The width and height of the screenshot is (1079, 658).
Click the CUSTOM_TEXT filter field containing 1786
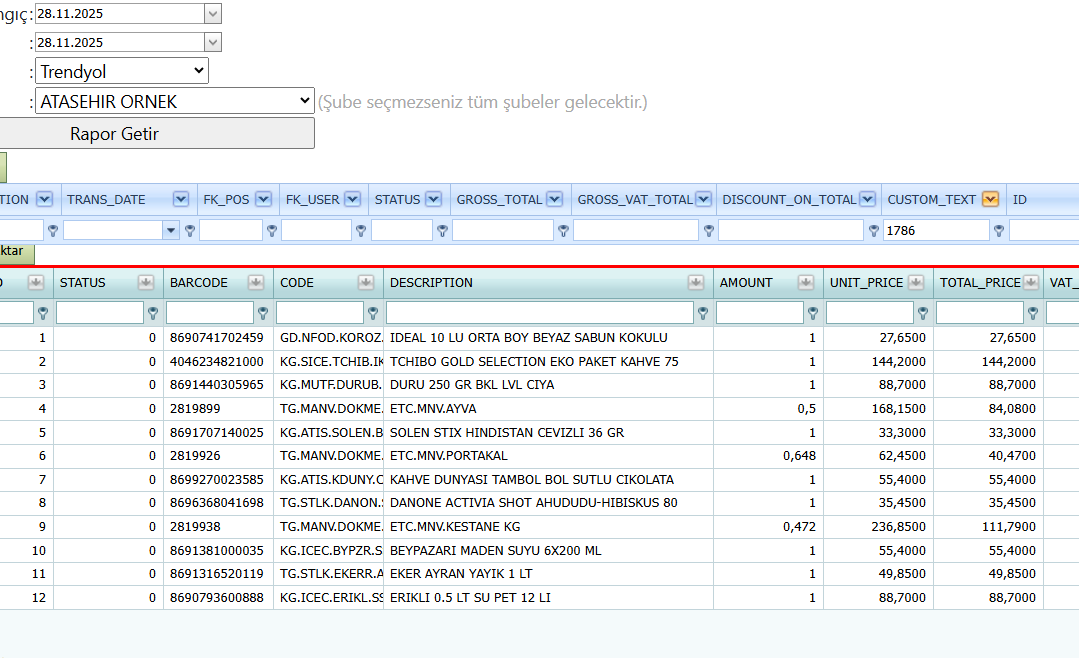[936, 231]
